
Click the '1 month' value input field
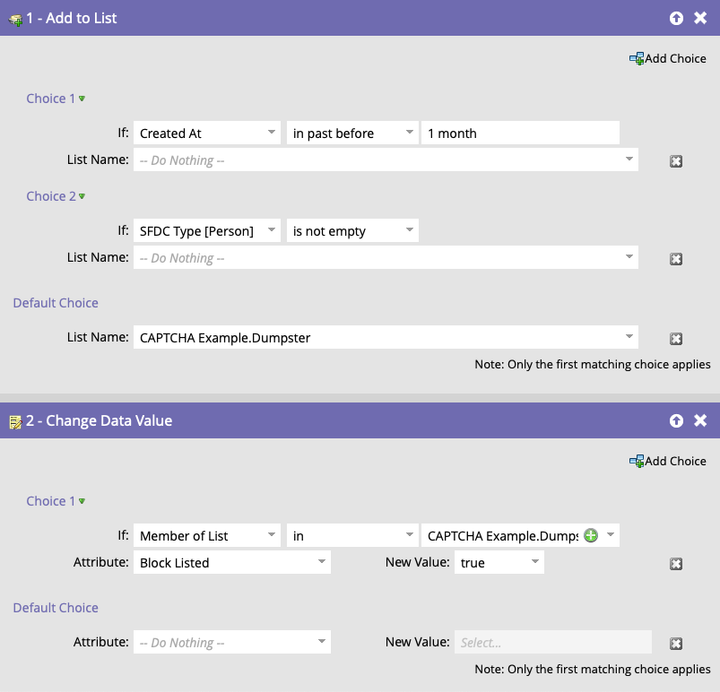tap(520, 133)
